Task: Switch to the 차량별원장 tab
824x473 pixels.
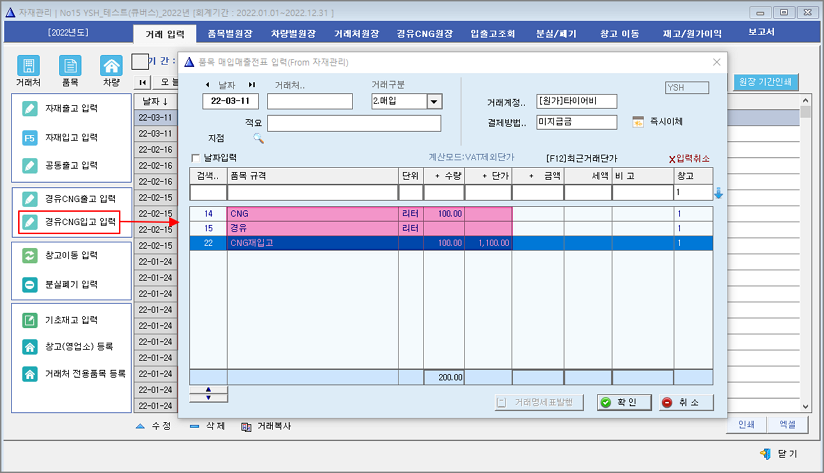Action: (x=293, y=34)
